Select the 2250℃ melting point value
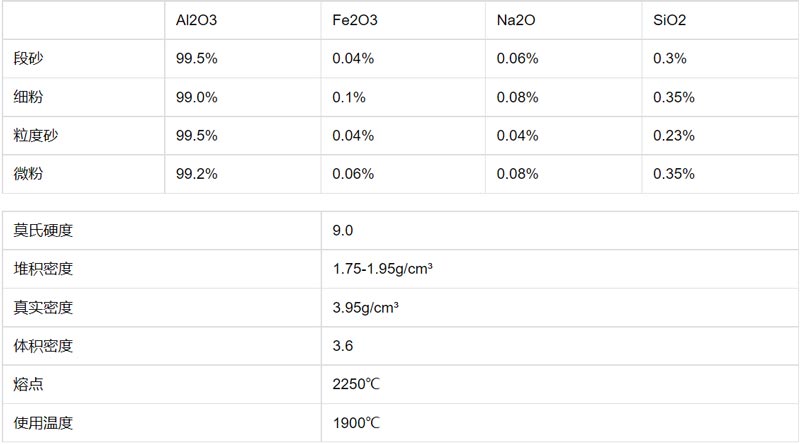The width and height of the screenshot is (800, 444). point(356,384)
